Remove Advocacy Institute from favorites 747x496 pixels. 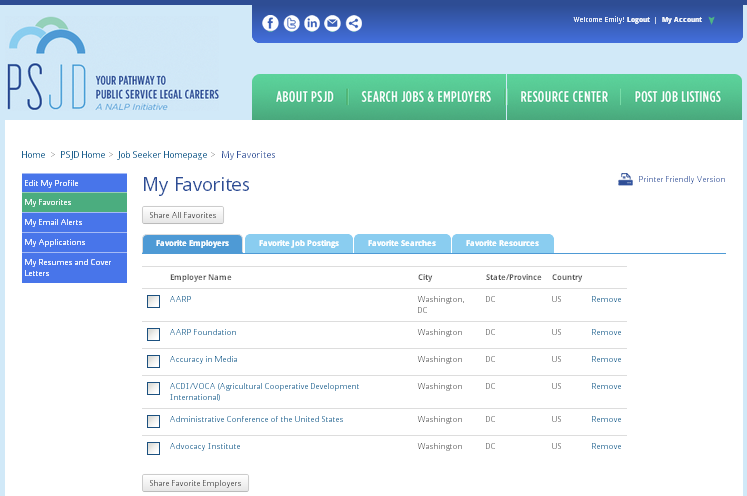click(x=606, y=446)
